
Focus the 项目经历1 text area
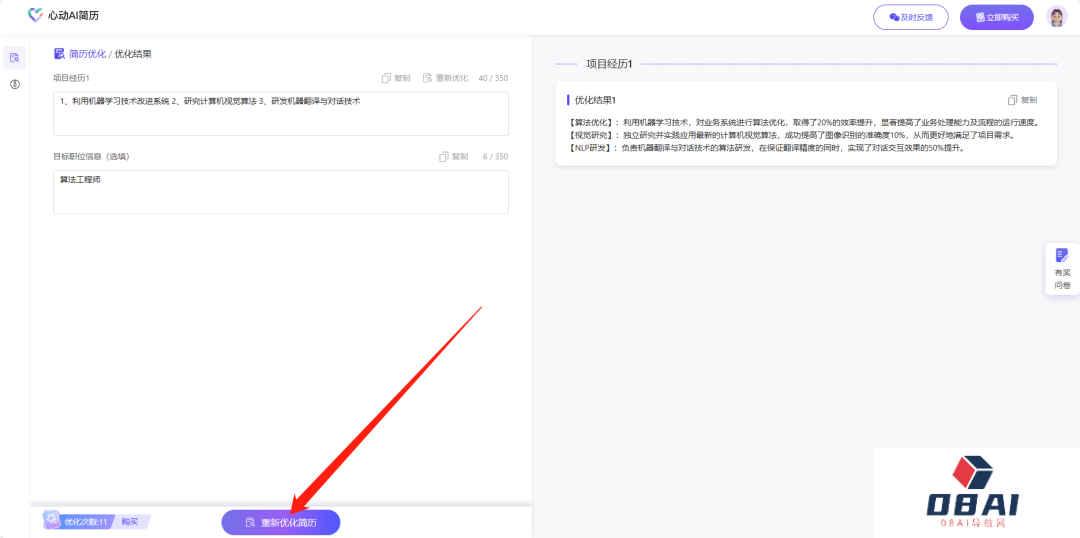281,114
